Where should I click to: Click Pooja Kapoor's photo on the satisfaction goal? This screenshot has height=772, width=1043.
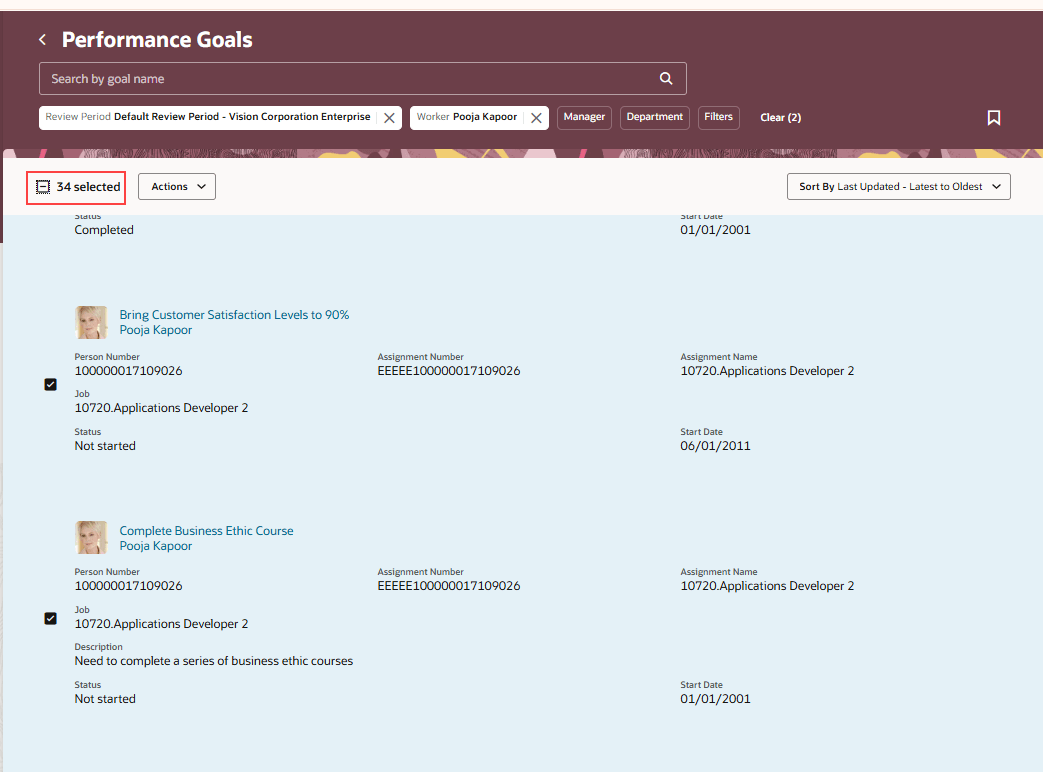point(91,322)
